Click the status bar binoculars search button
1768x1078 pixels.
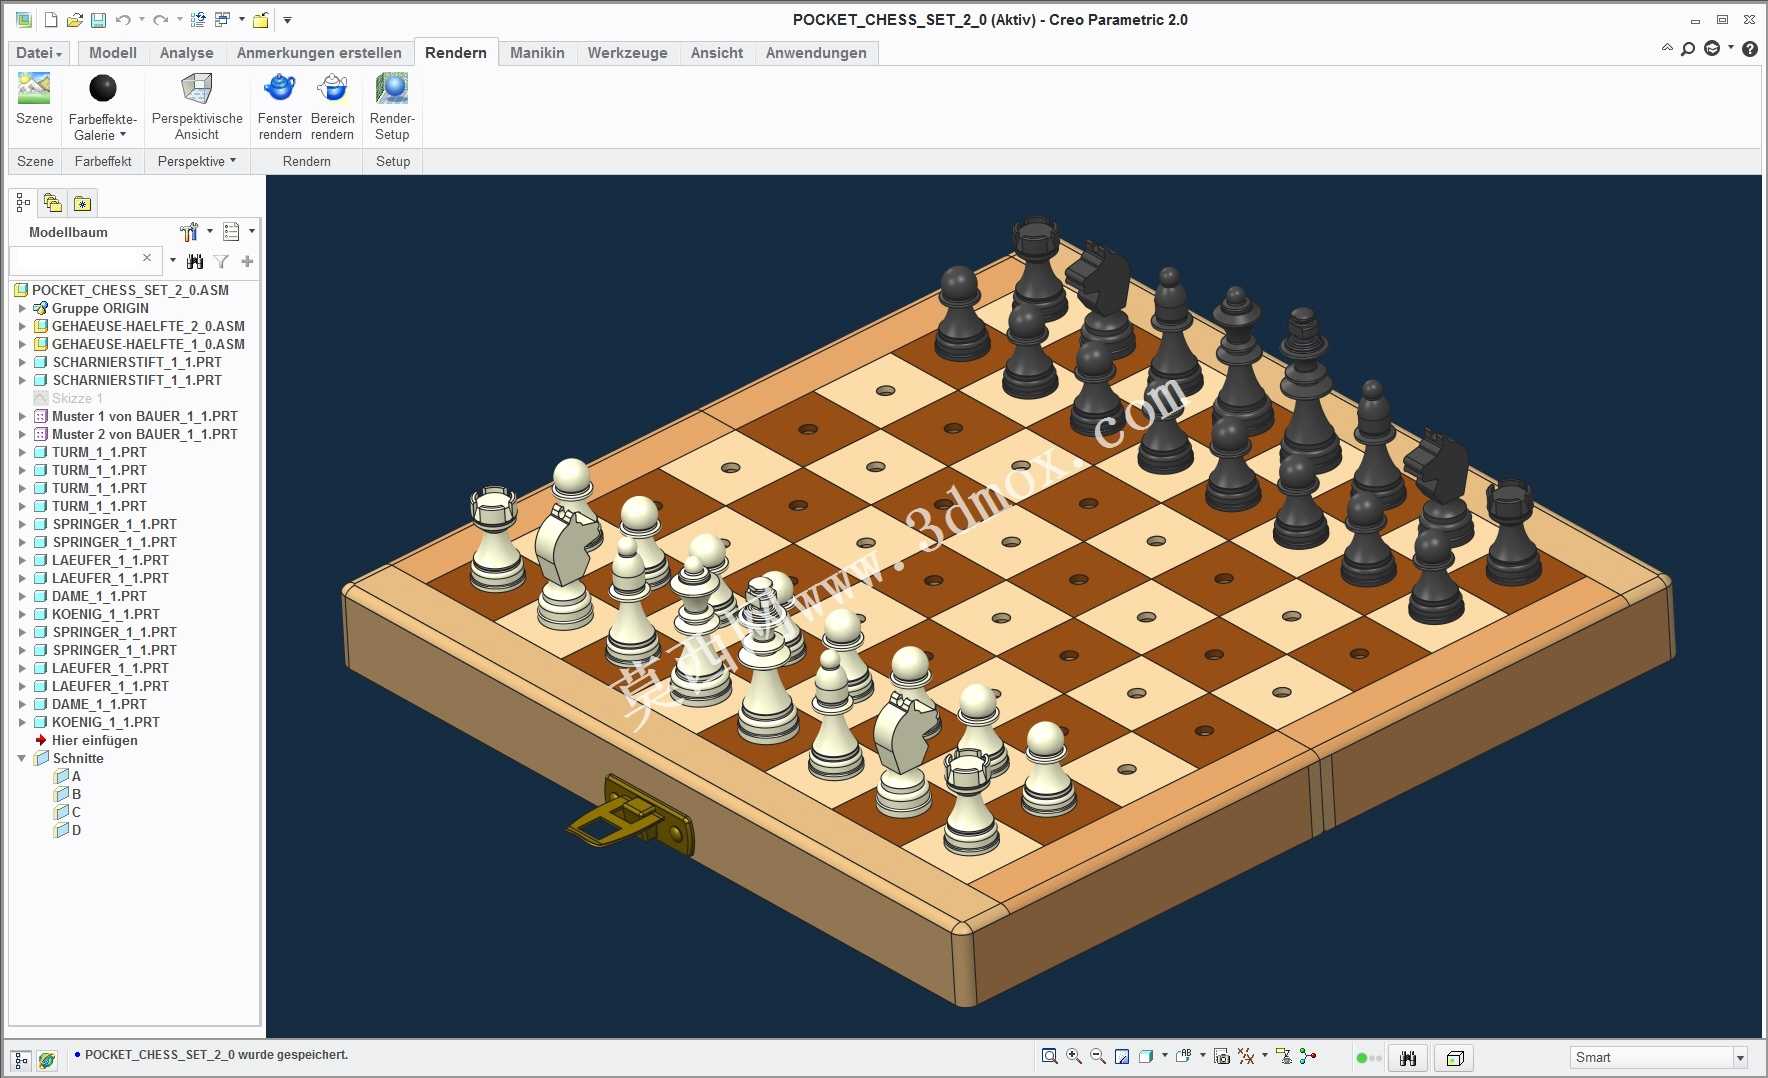1408,1058
